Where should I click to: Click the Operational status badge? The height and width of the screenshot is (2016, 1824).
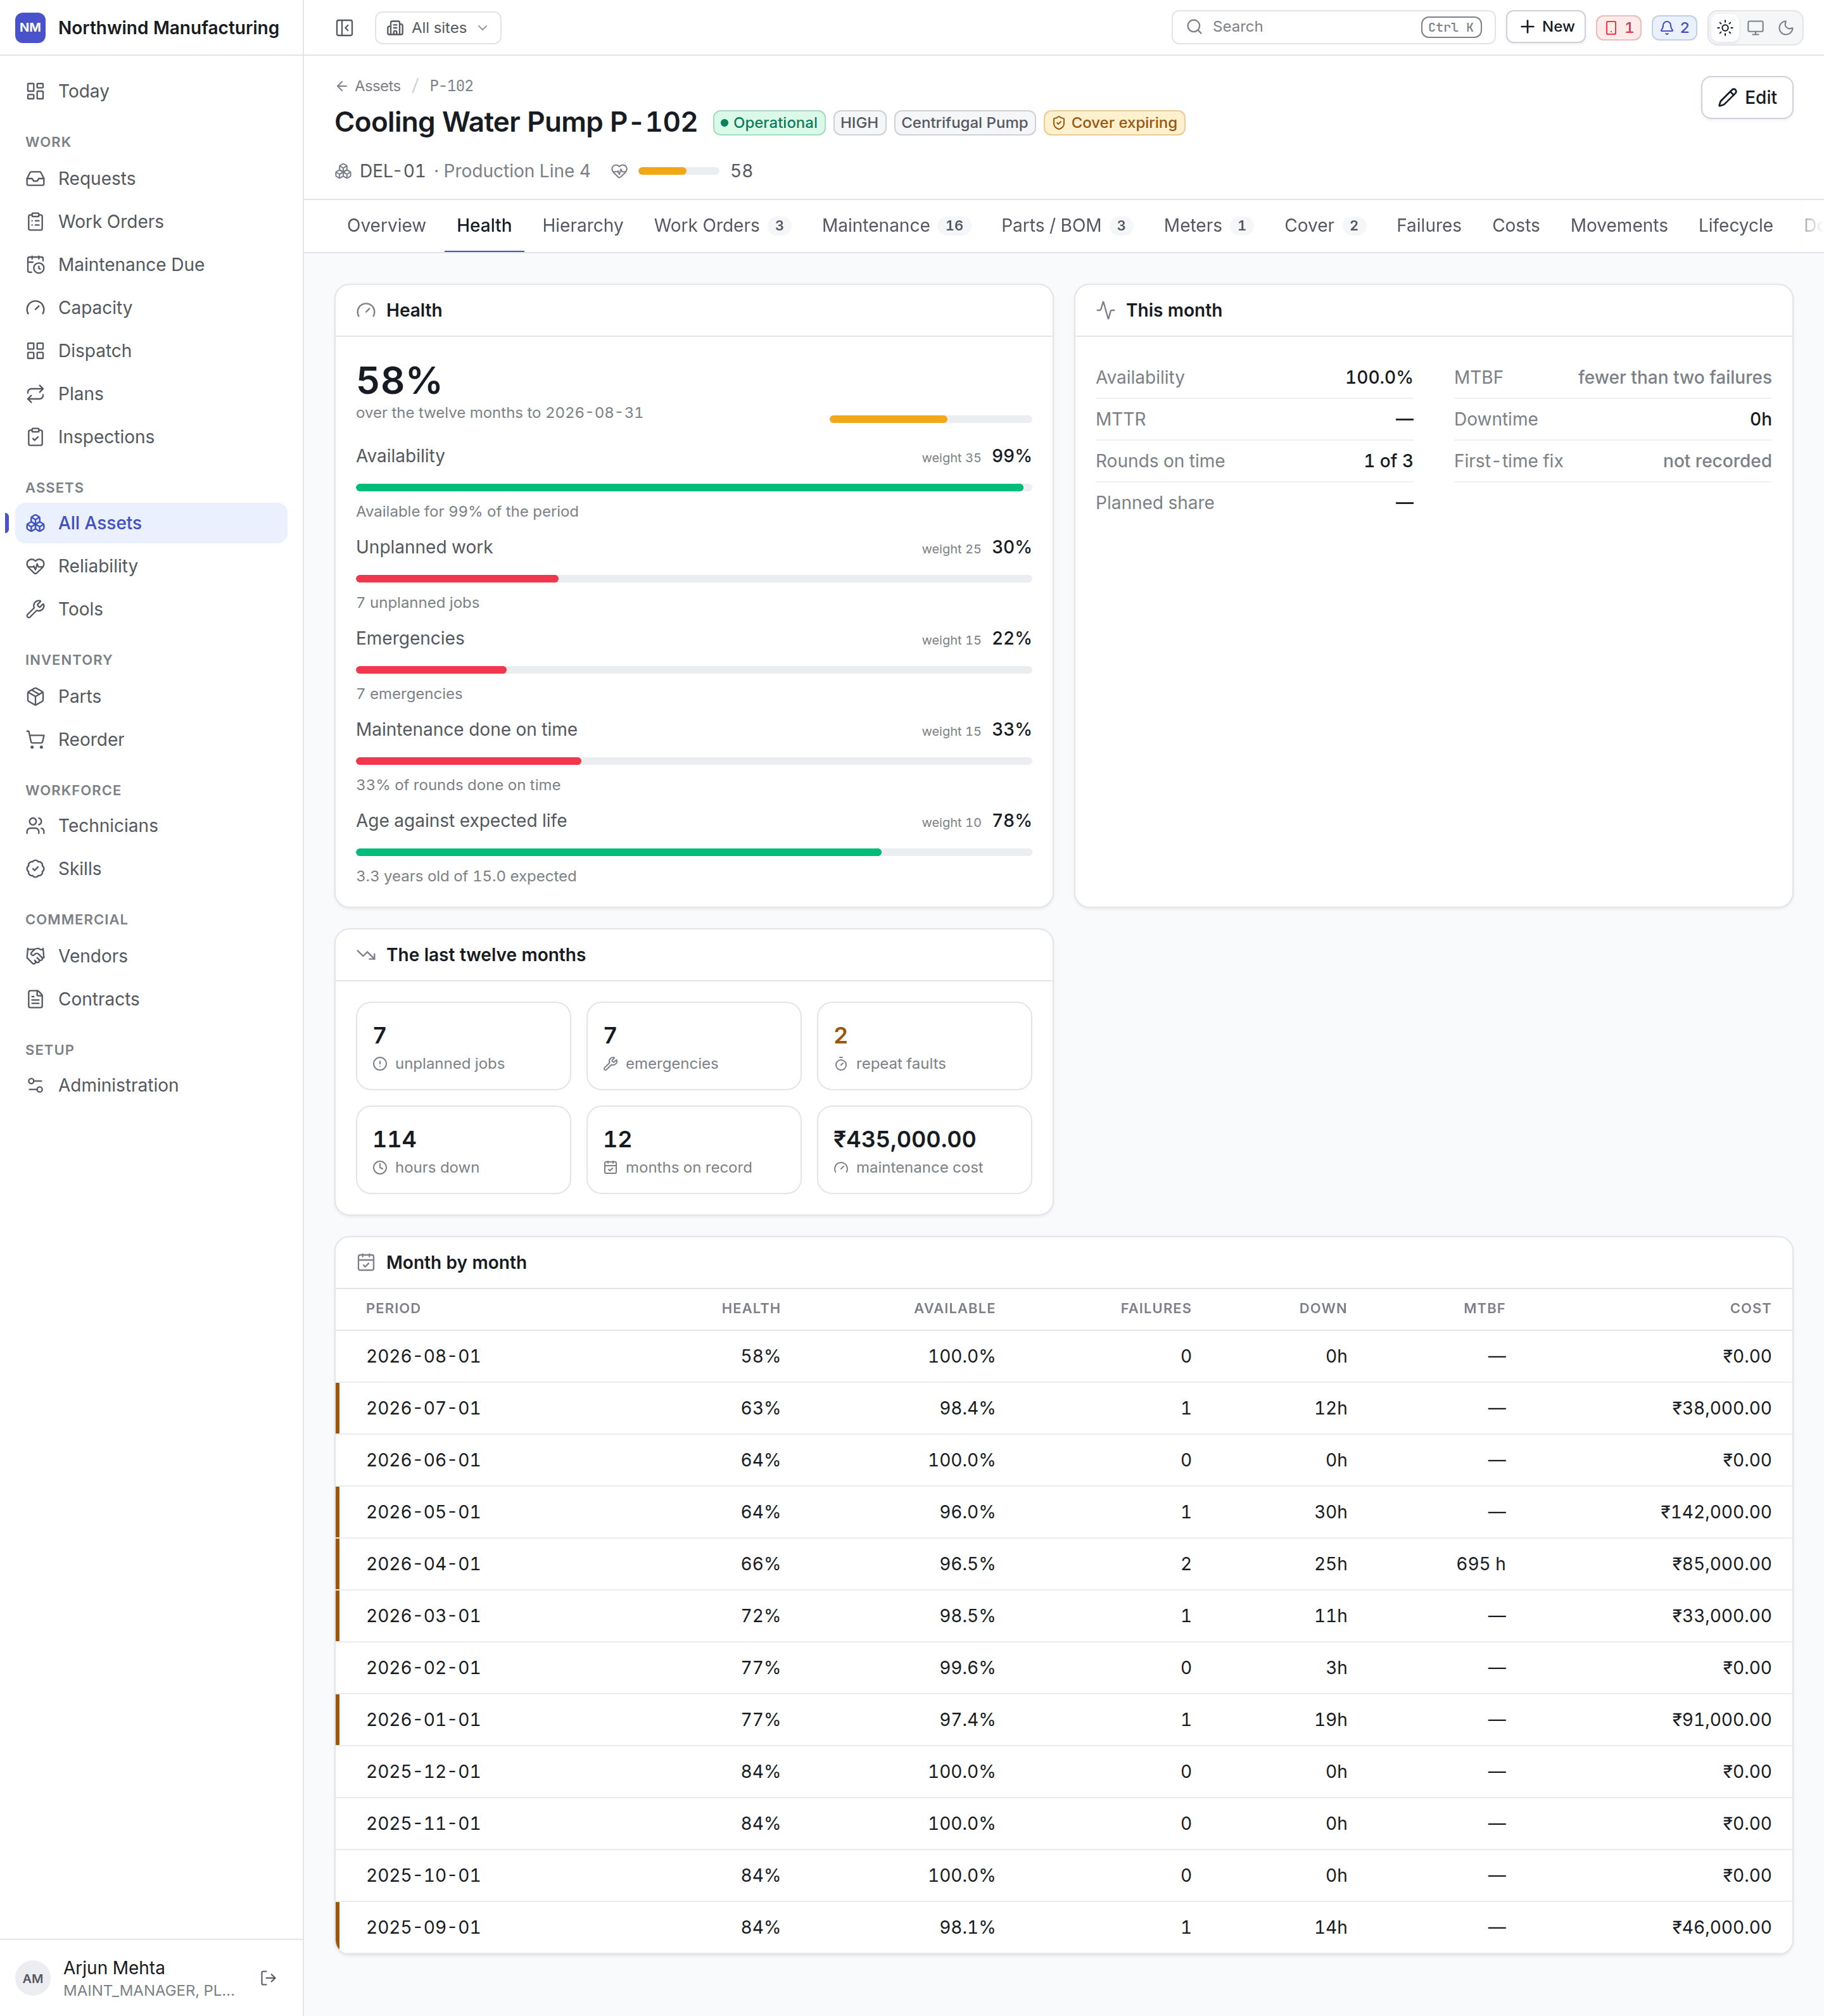[x=769, y=123]
